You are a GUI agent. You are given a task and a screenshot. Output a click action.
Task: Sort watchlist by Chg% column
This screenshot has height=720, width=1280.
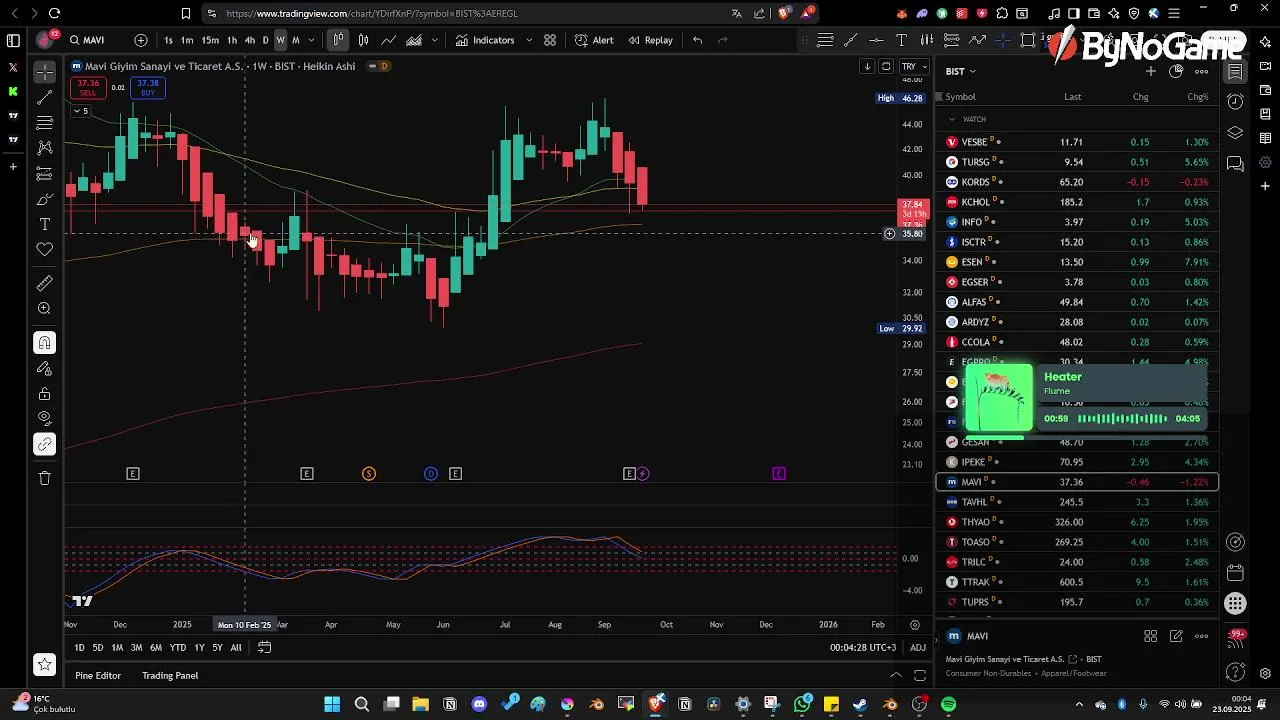(x=1197, y=97)
